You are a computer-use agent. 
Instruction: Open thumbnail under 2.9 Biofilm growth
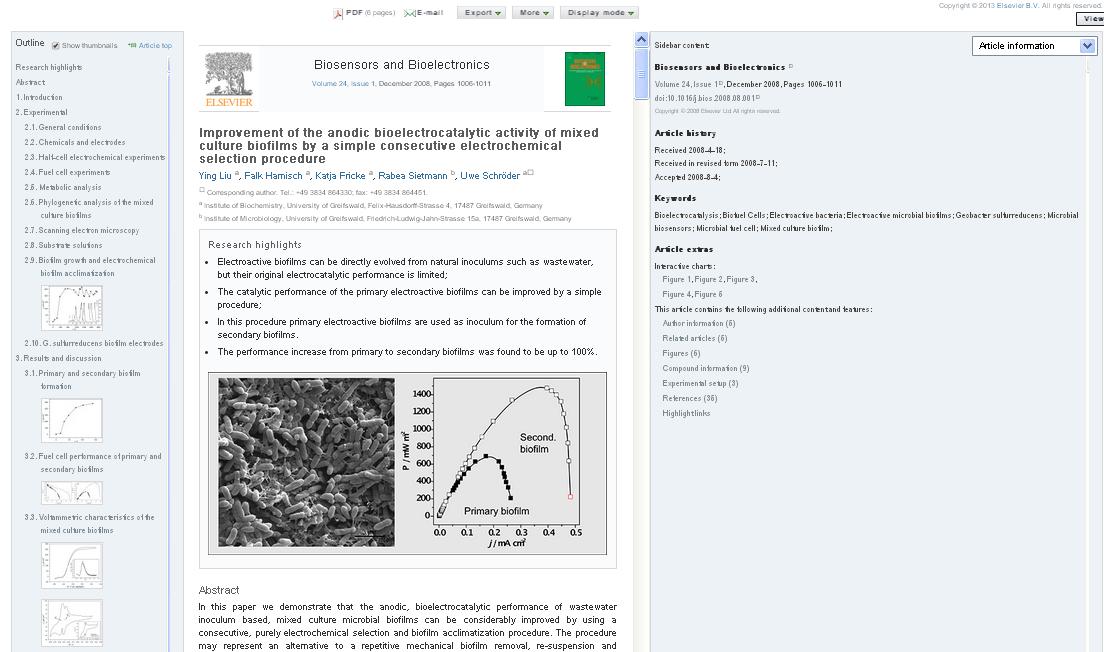[72, 308]
